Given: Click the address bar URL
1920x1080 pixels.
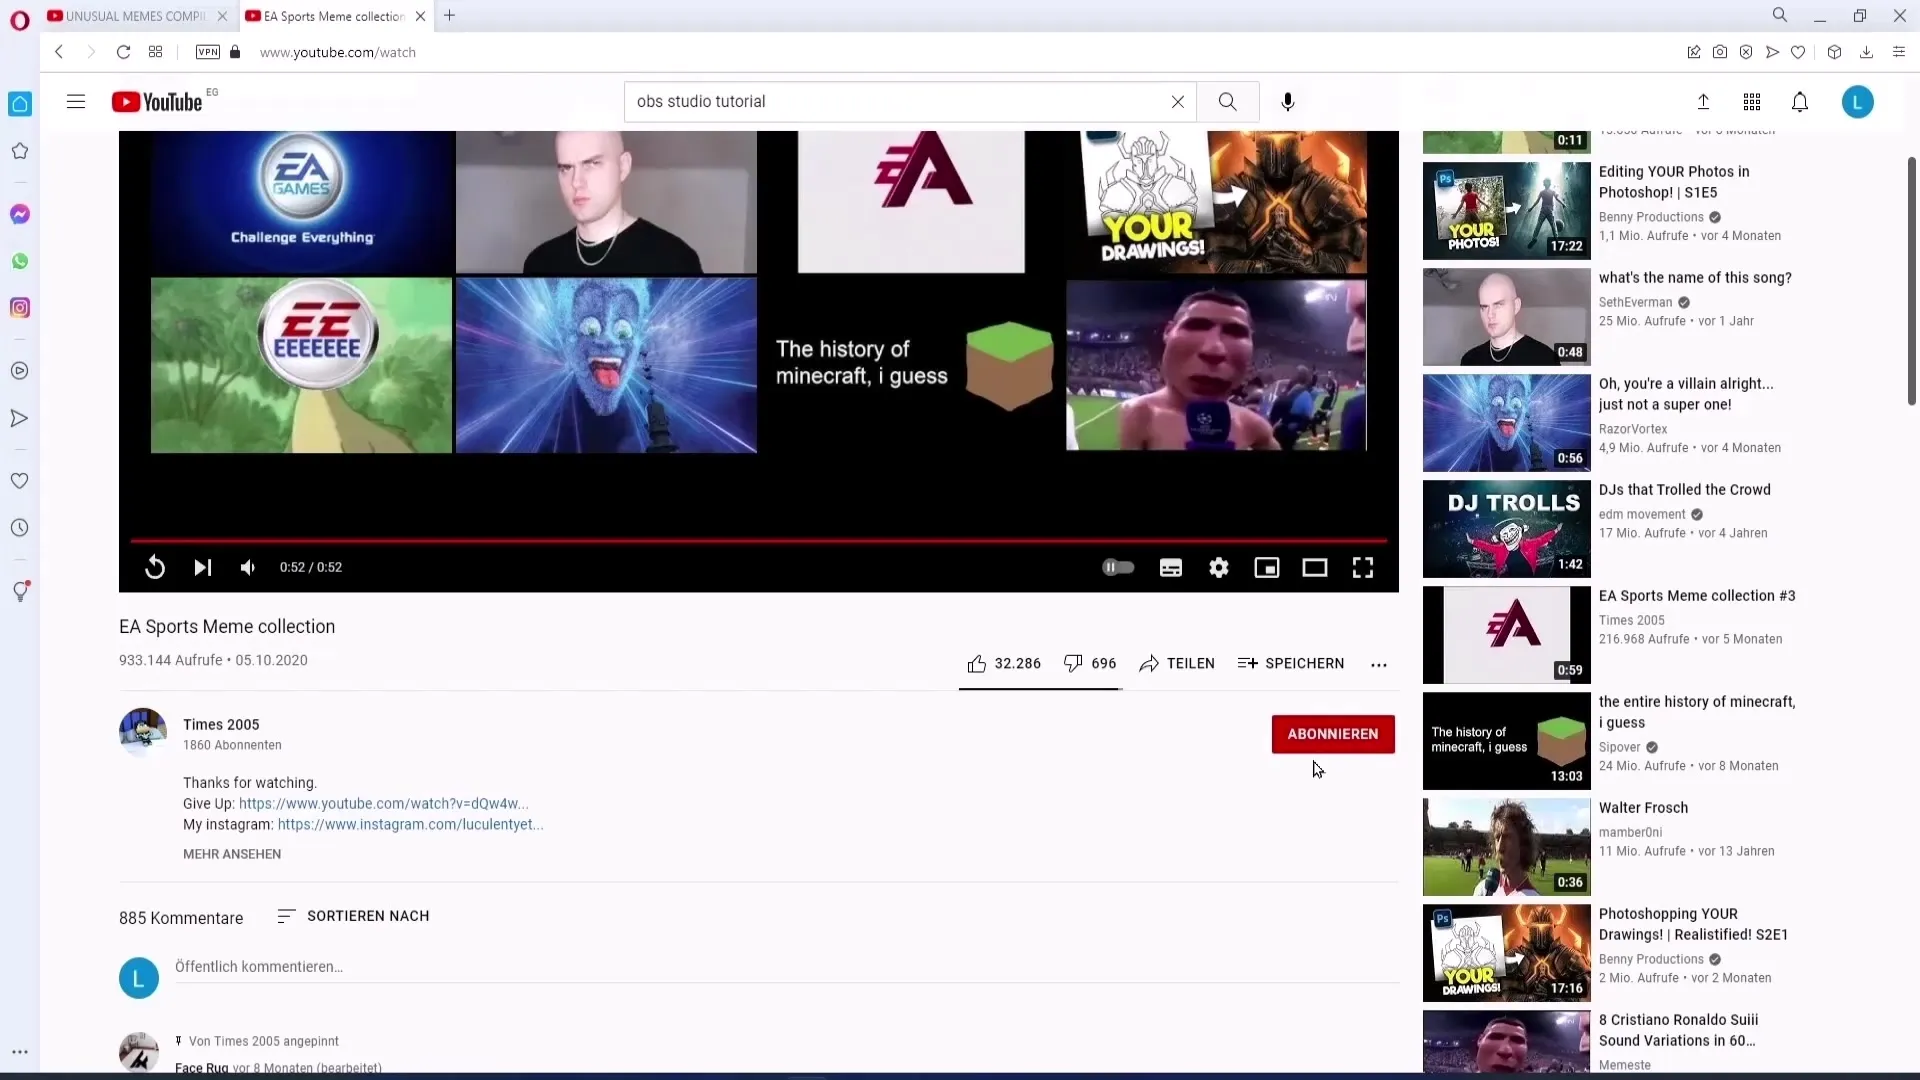Looking at the screenshot, I should (338, 52).
